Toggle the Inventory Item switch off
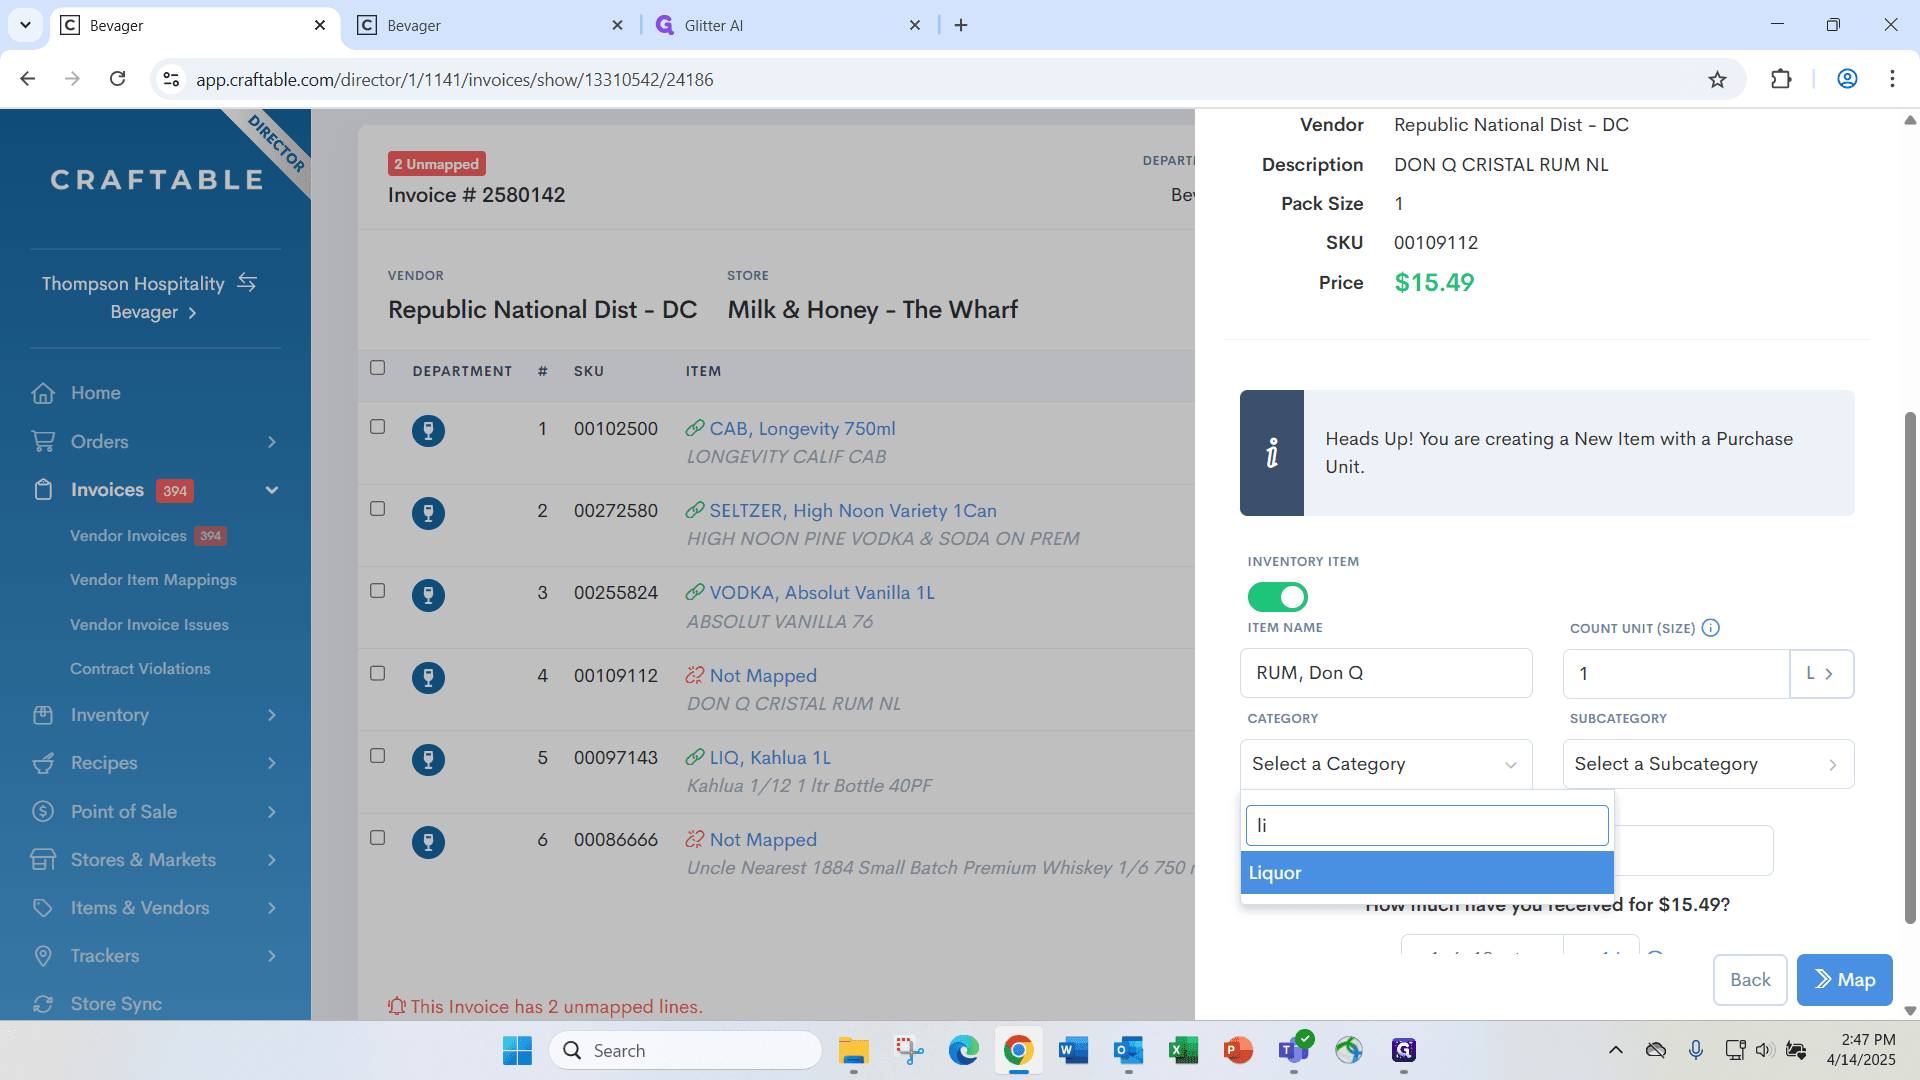1920x1080 pixels. point(1277,597)
